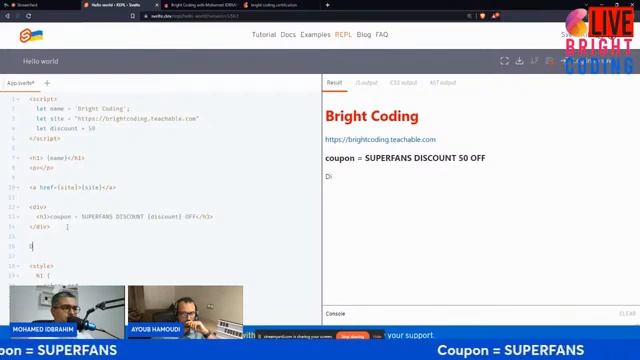
Task: Close the Hello world REPL tab
Action: pyautogui.click(x=157, y=5)
